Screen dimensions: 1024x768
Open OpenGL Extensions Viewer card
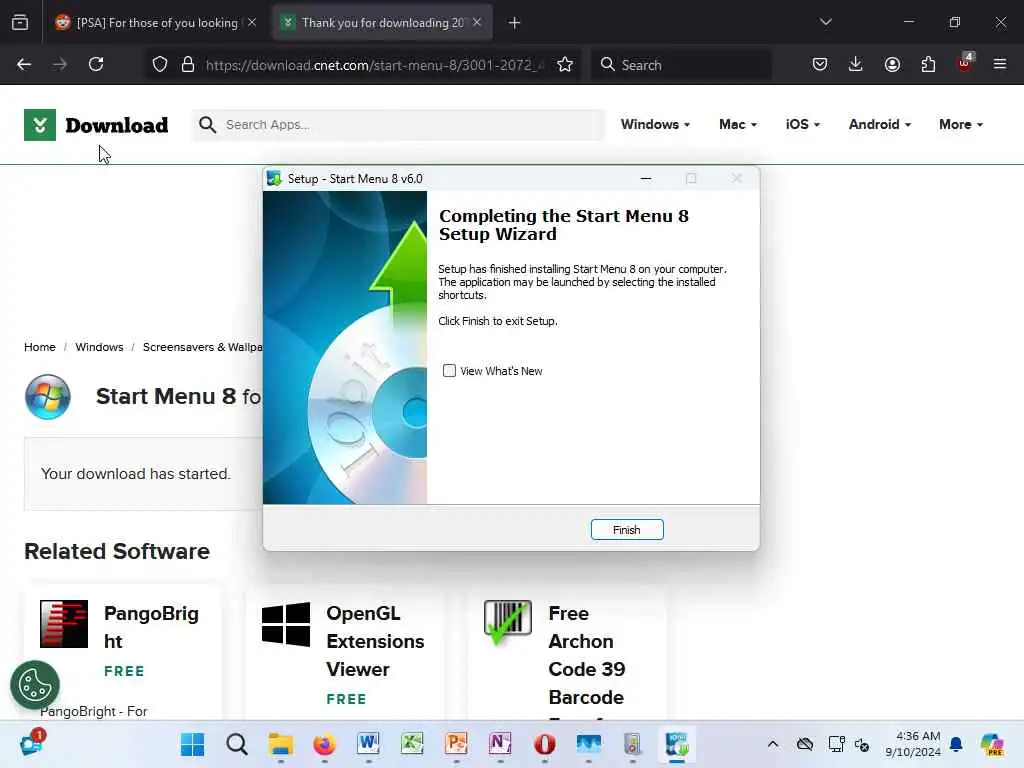(x=345, y=653)
